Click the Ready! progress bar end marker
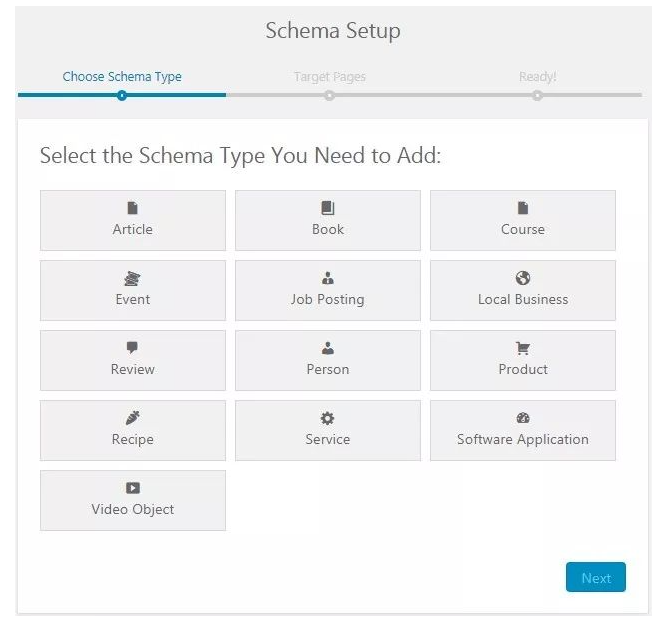This screenshot has width=661, height=621. pos(537,96)
